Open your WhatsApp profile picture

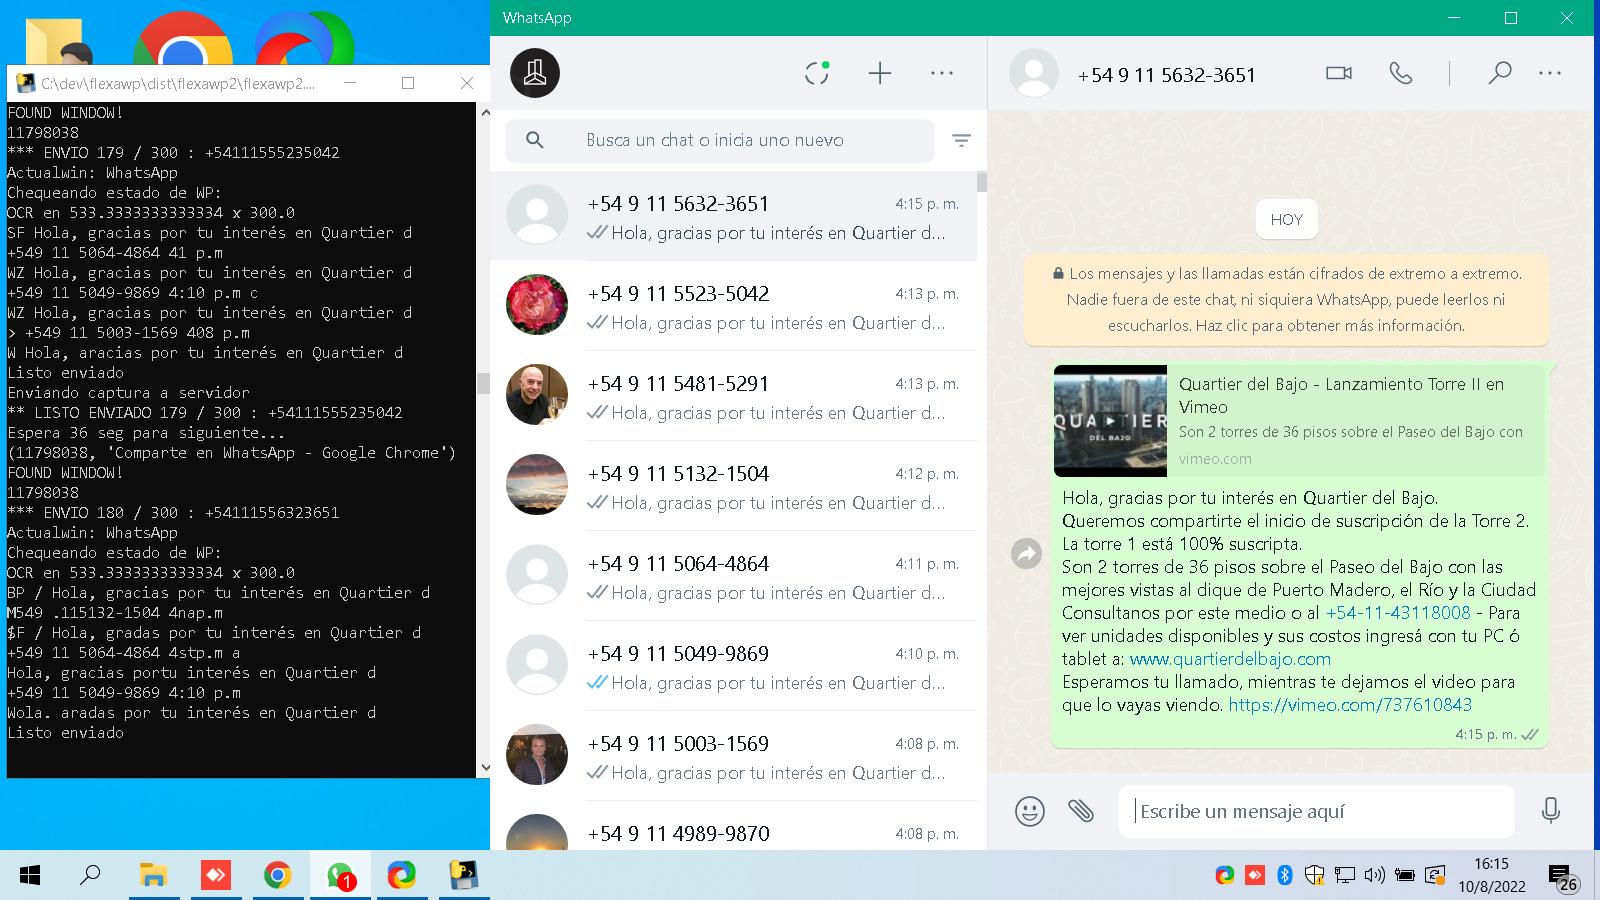pyautogui.click(x=535, y=73)
